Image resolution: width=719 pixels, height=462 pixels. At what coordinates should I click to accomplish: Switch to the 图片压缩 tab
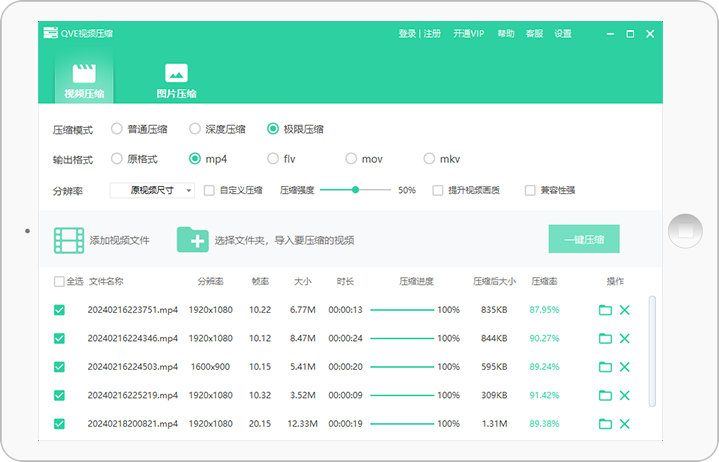pos(176,80)
